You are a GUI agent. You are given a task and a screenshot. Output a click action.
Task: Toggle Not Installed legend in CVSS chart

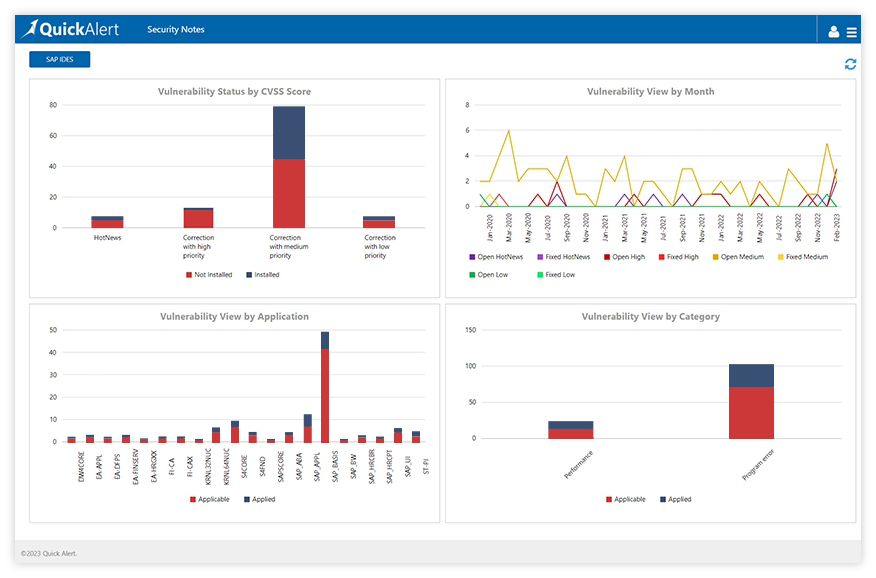[x=209, y=275]
